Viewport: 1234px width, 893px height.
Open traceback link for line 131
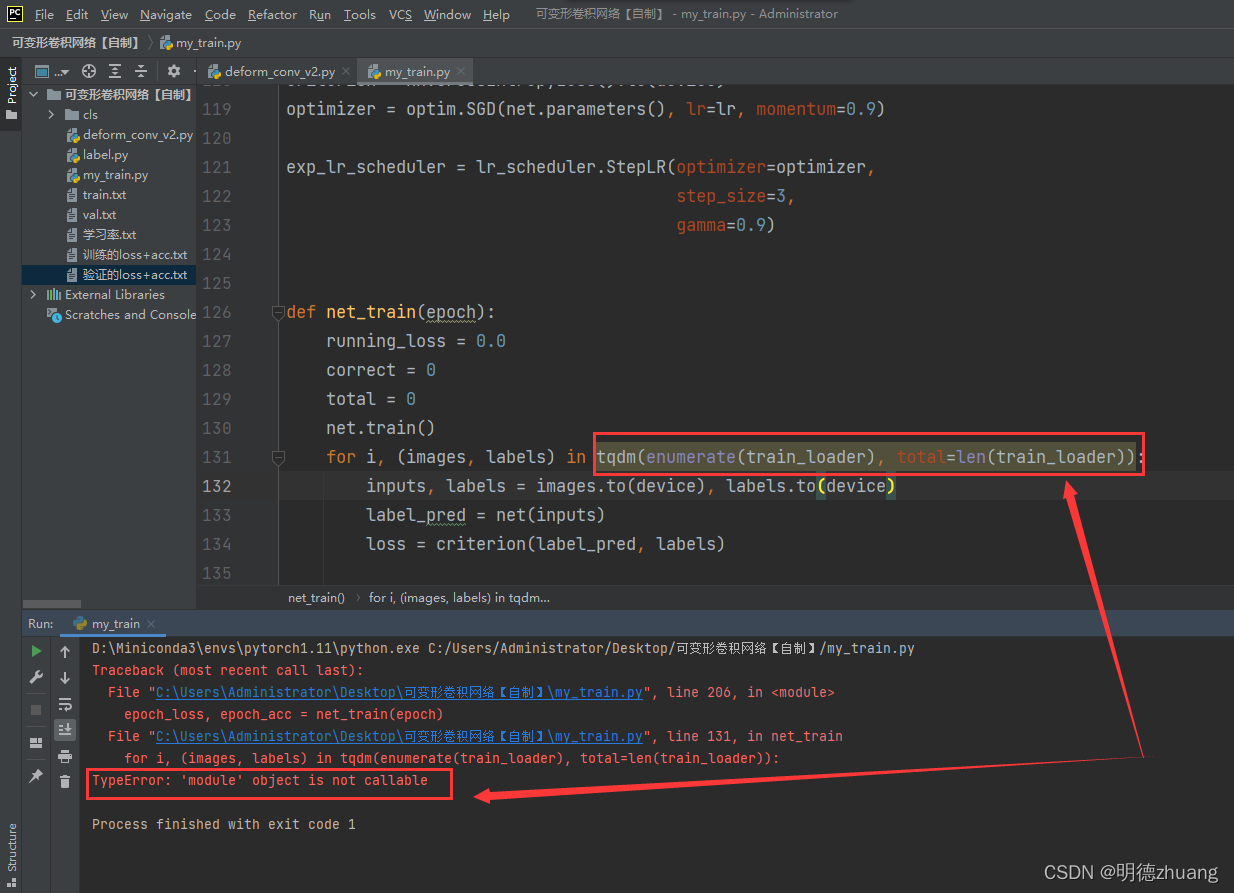[x=399, y=736]
